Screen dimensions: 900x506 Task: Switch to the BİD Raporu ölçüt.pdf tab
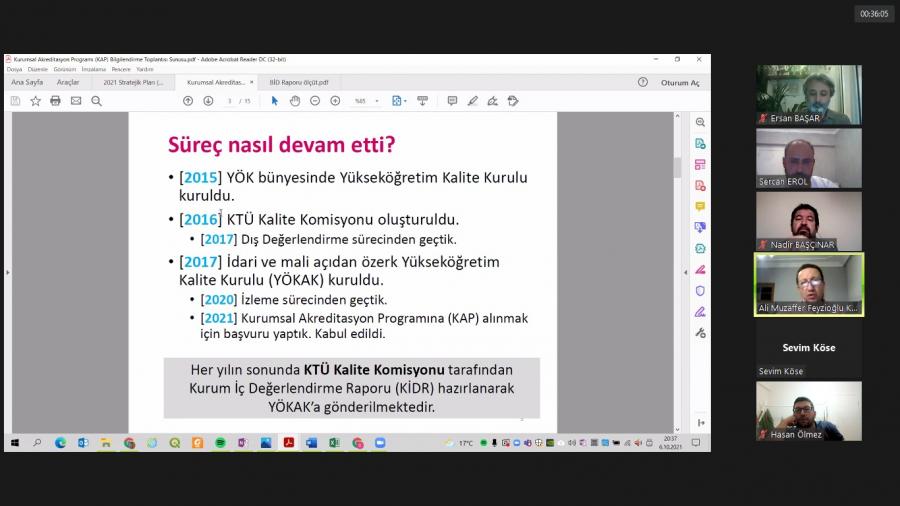click(x=298, y=83)
